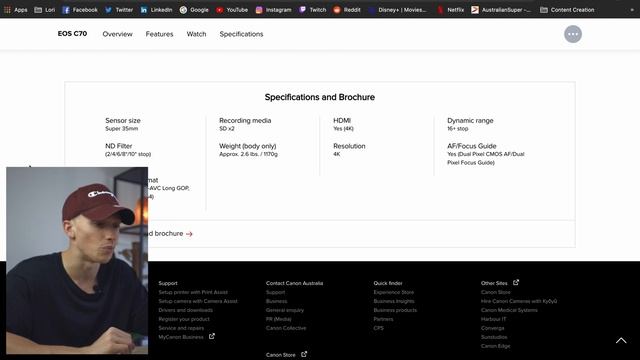Open the Facebook bookmark
The image size is (640, 360).
click(x=80, y=10)
